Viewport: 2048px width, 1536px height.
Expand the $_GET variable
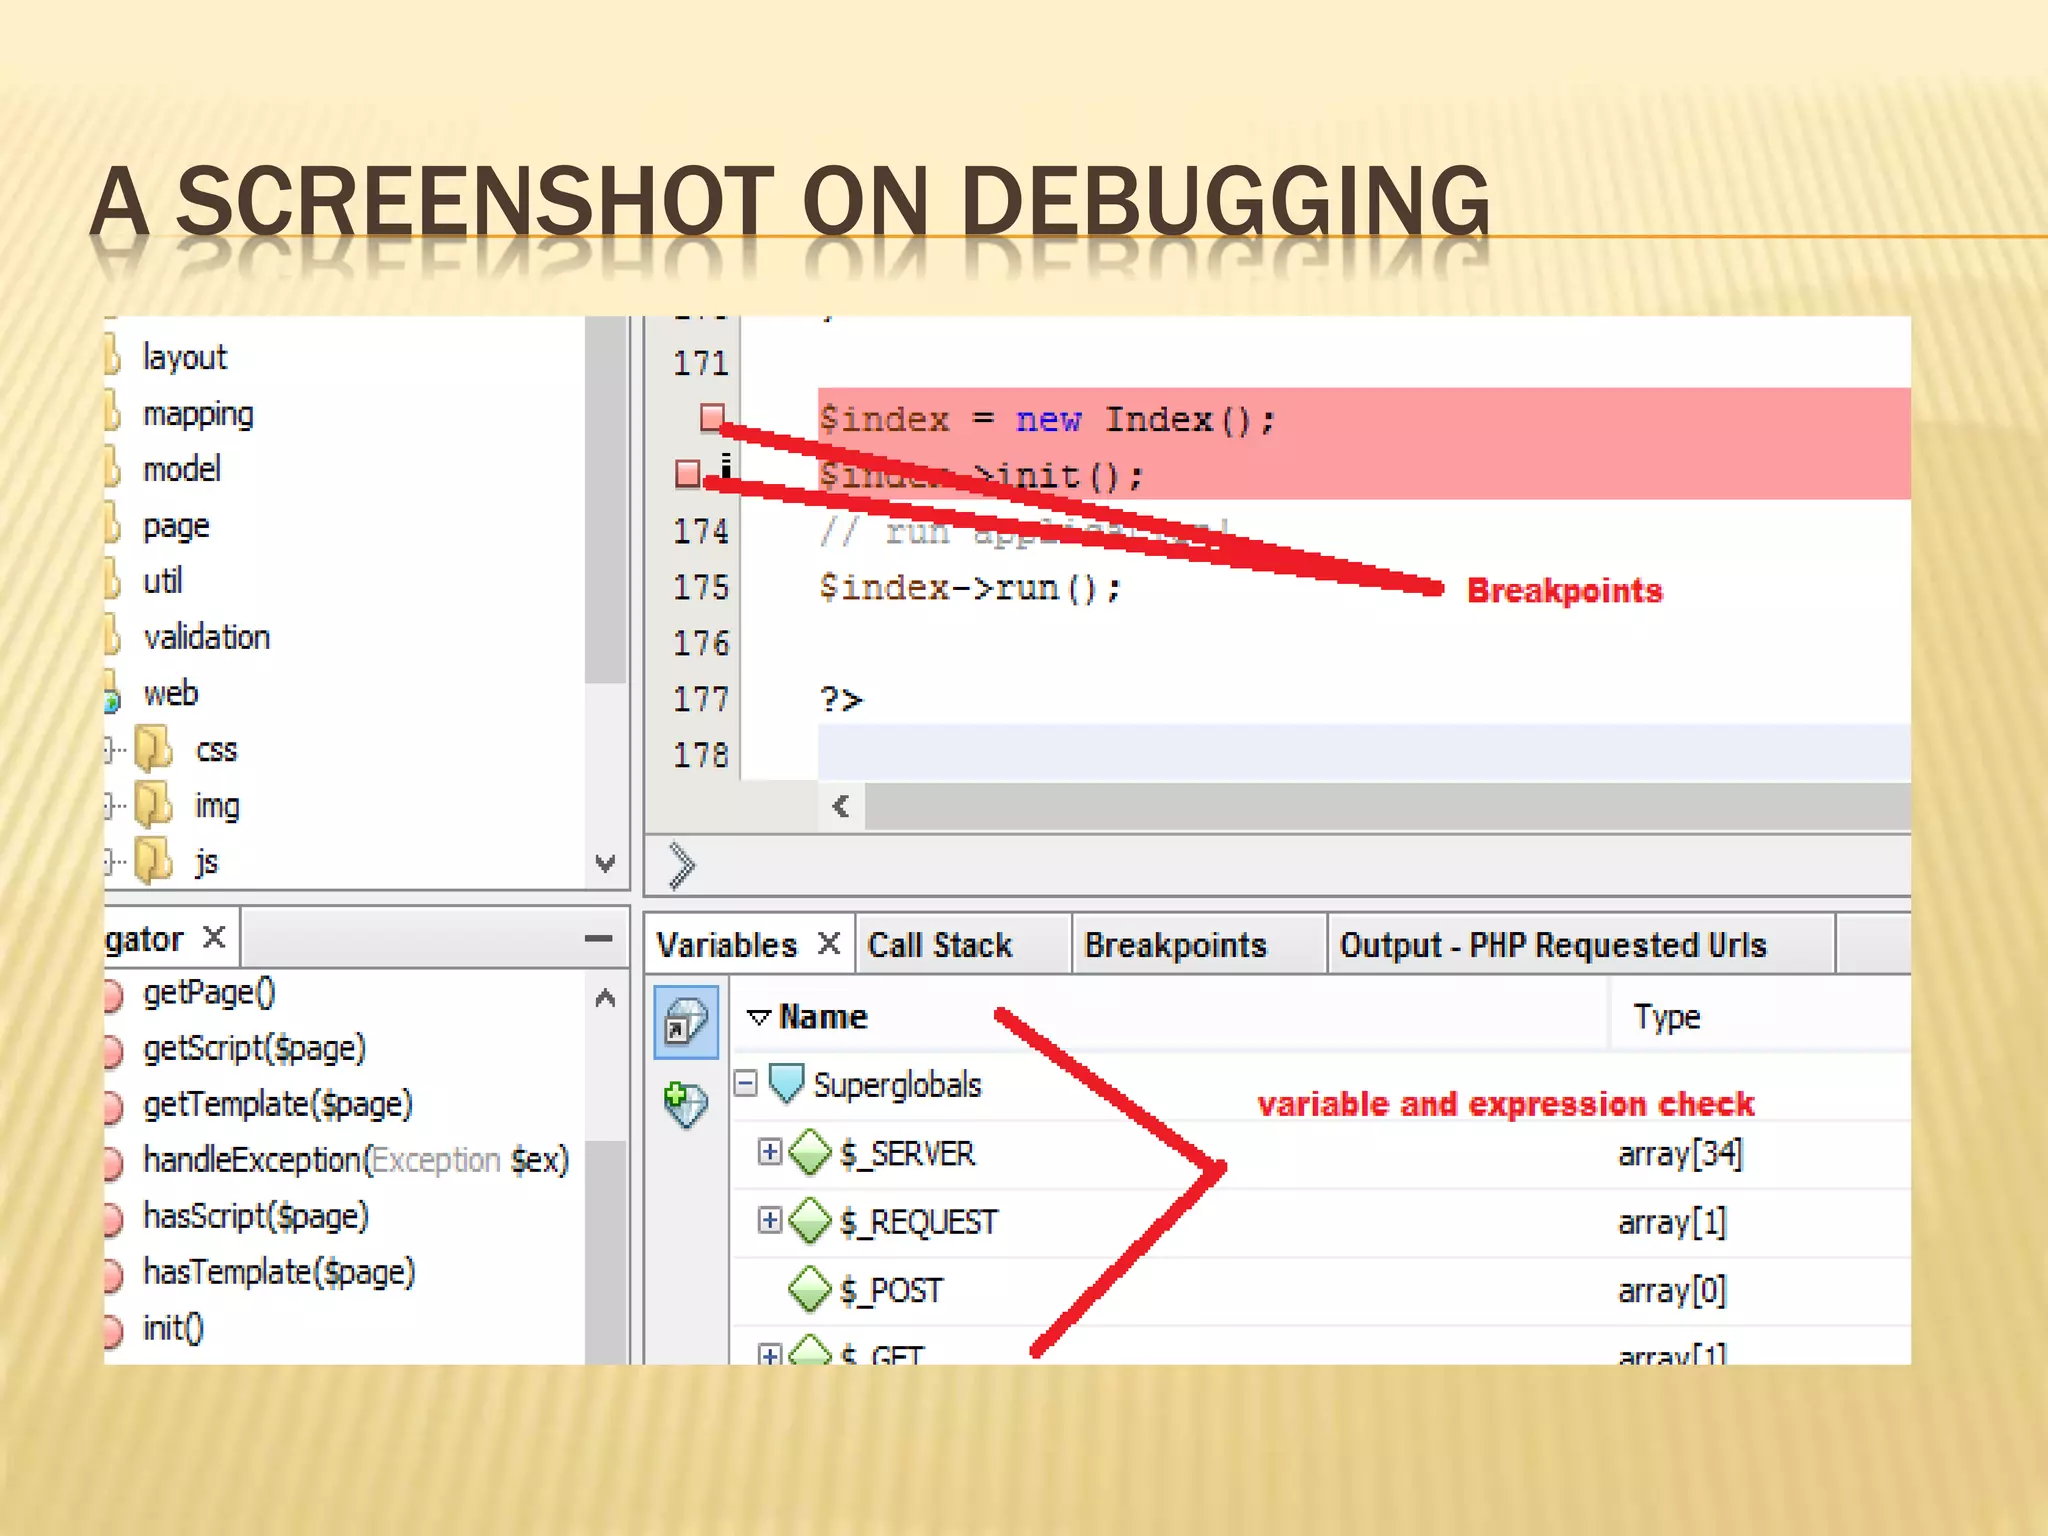point(769,1355)
